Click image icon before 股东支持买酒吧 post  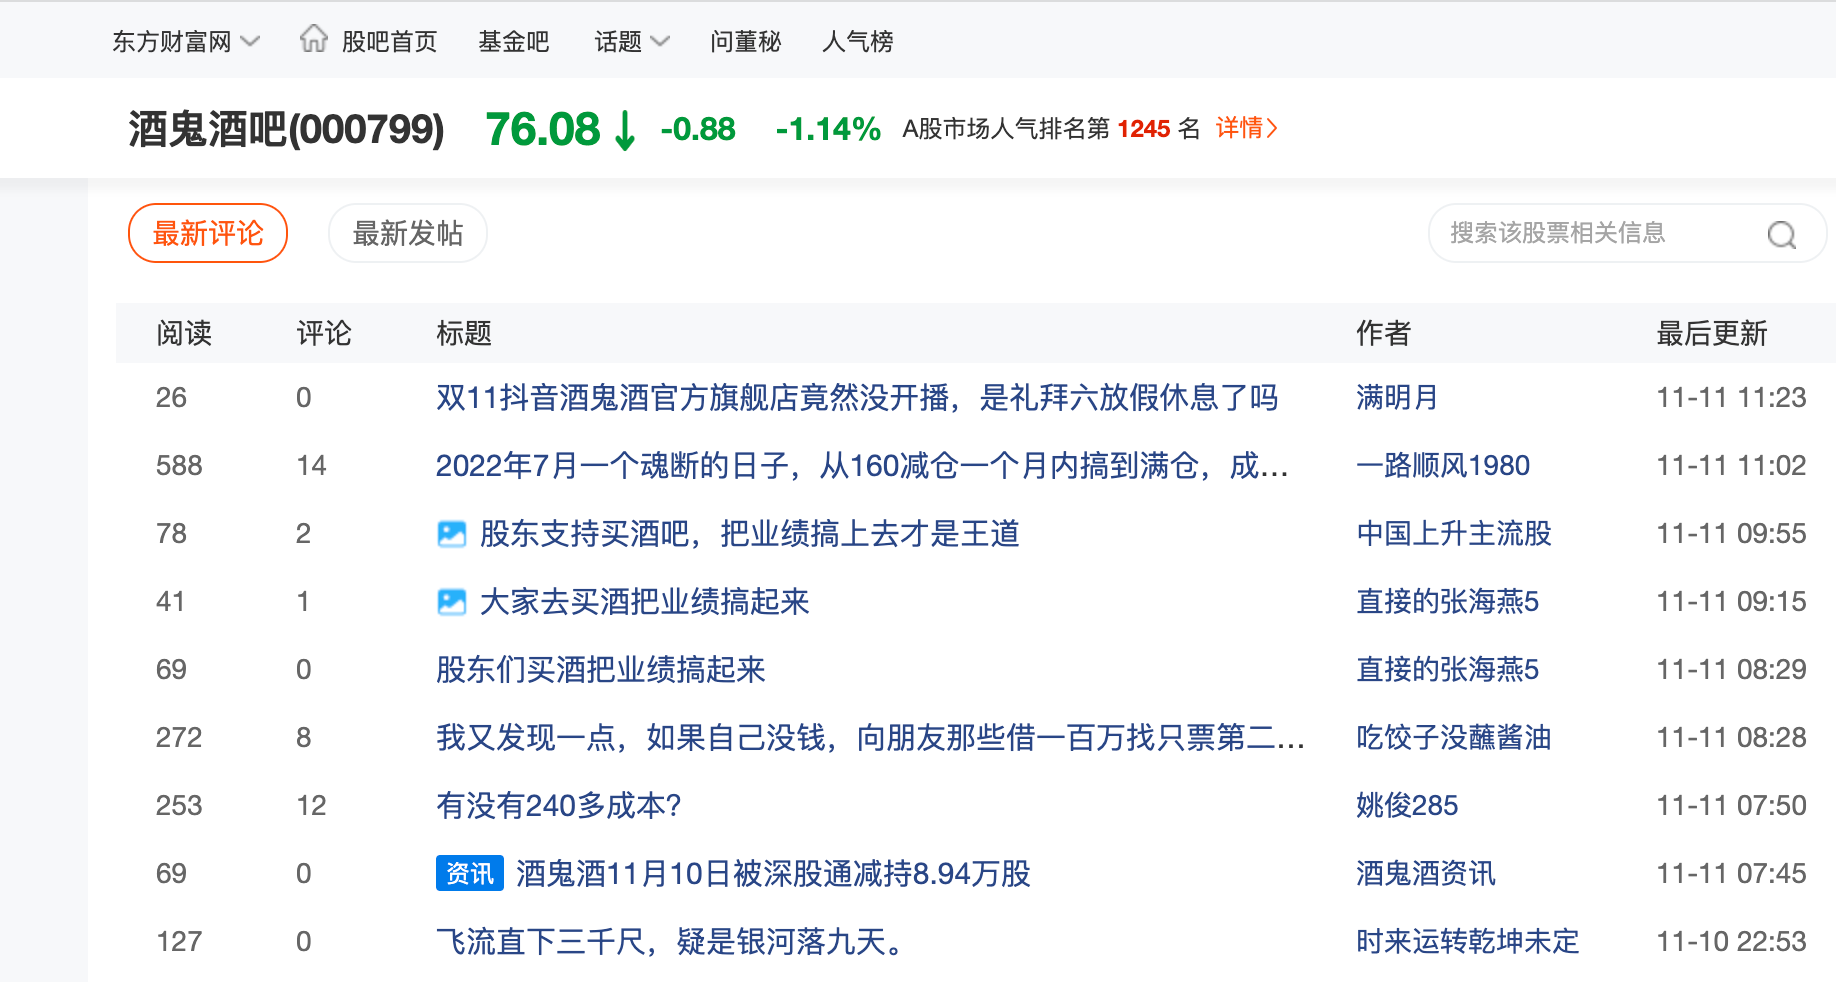pos(452,534)
